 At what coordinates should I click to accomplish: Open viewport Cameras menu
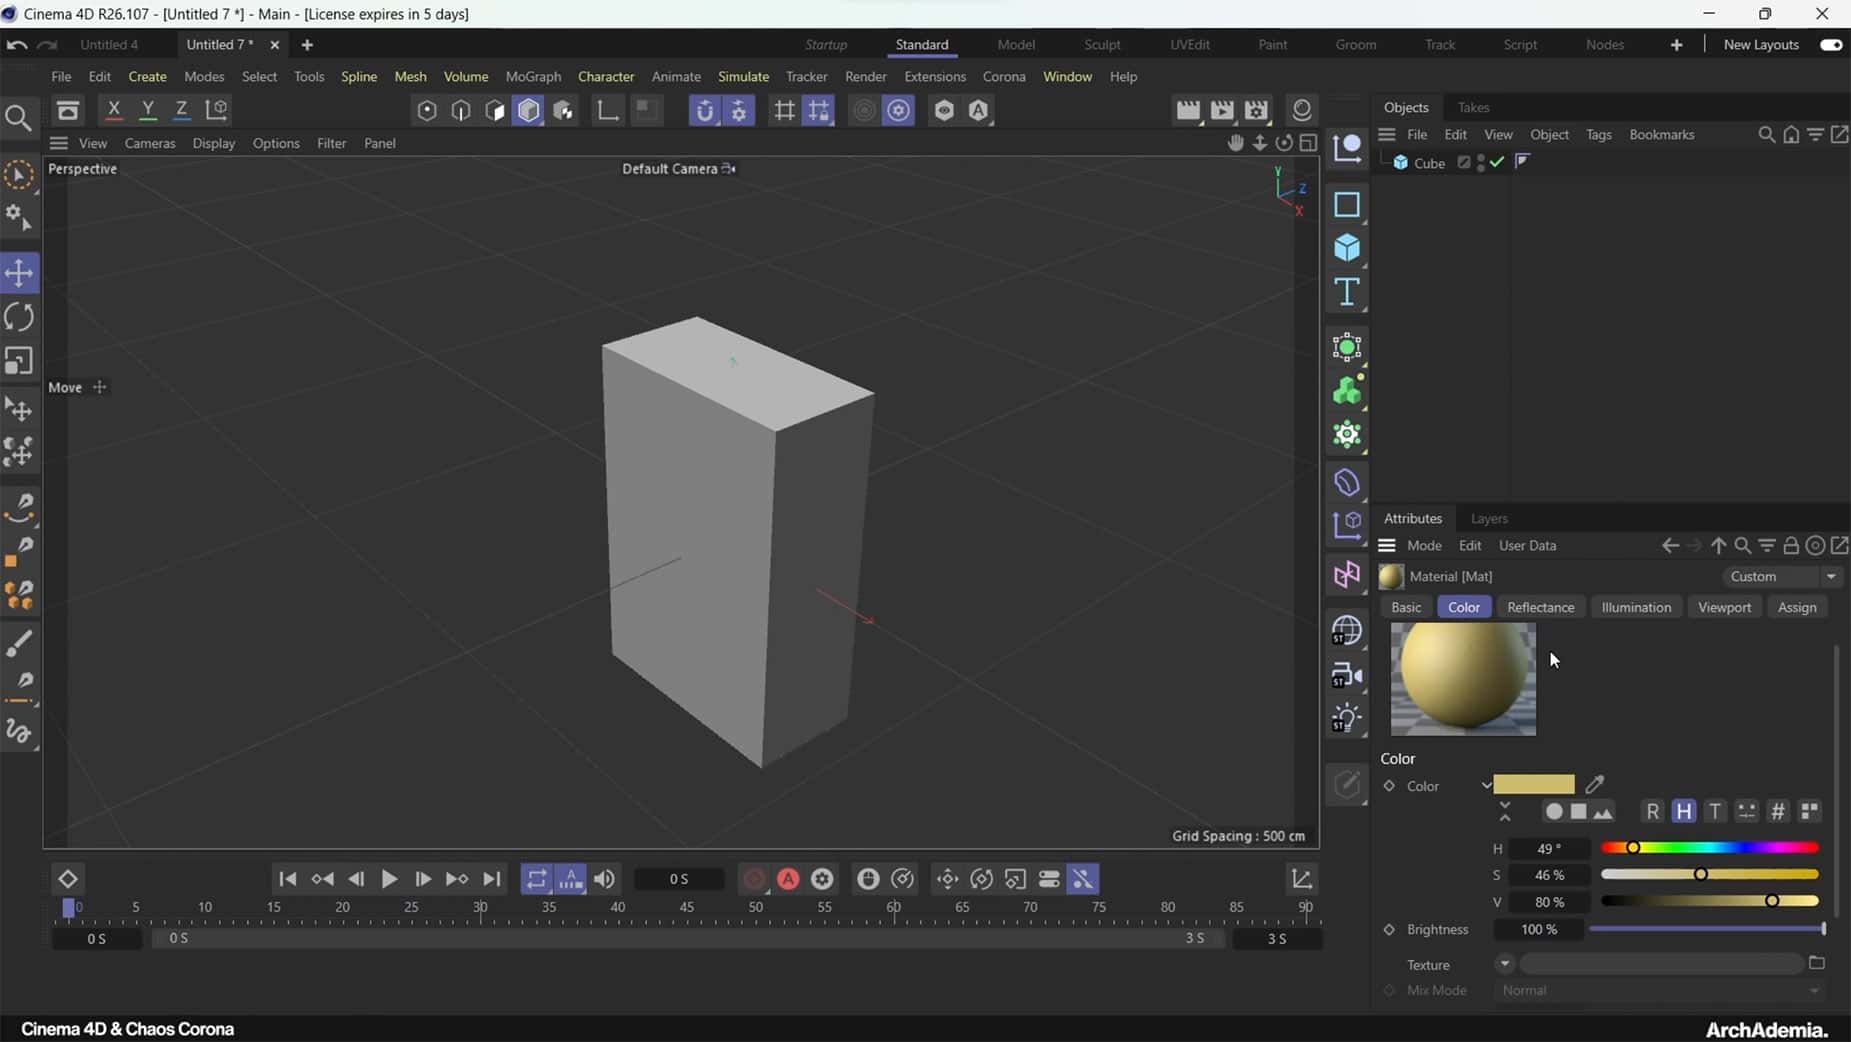(150, 143)
